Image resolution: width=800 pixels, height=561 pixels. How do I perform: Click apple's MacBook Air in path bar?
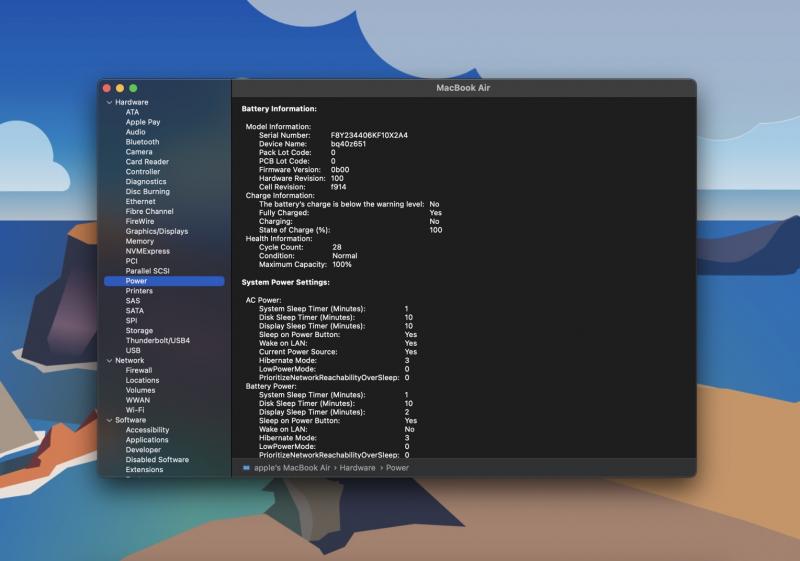coord(292,468)
